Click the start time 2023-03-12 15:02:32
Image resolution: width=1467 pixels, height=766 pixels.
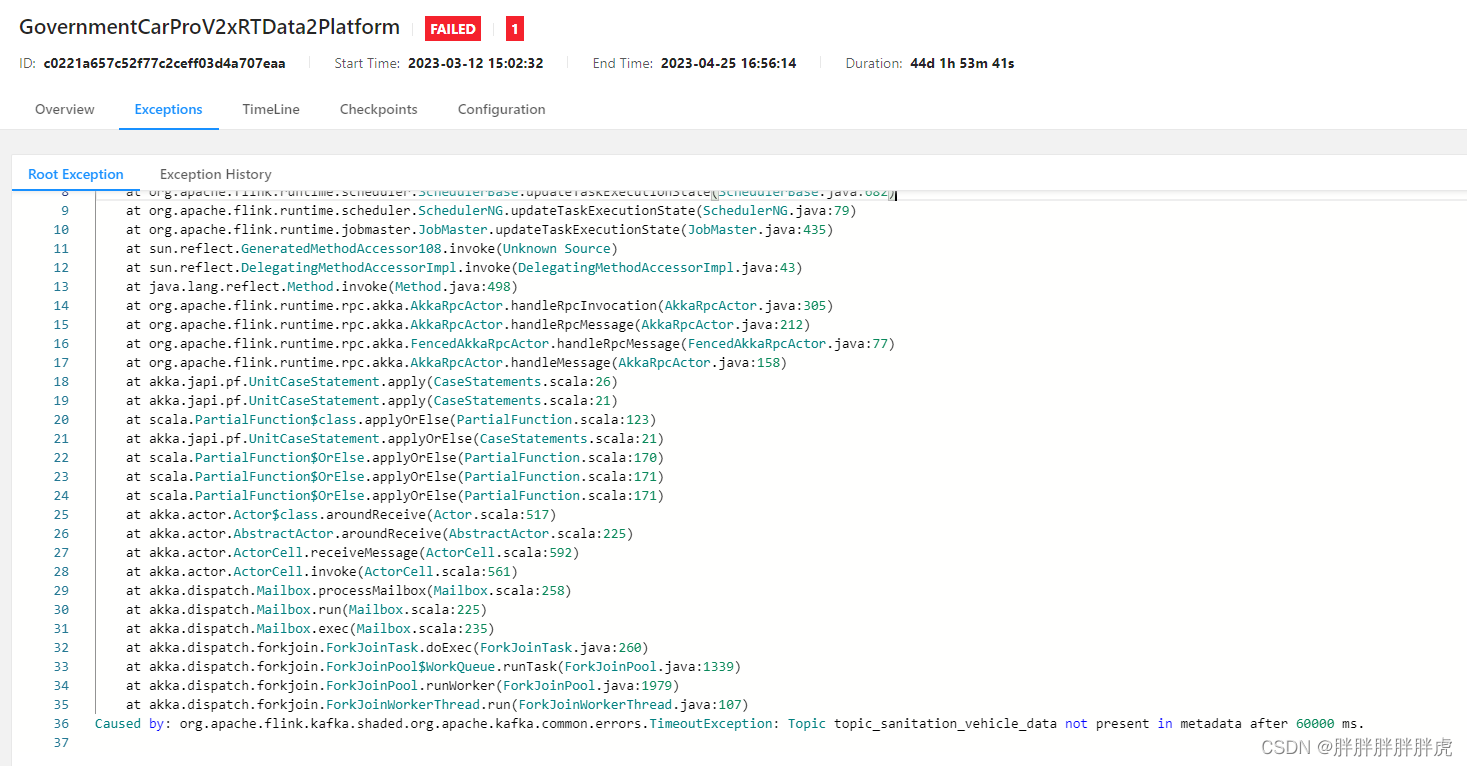point(476,63)
